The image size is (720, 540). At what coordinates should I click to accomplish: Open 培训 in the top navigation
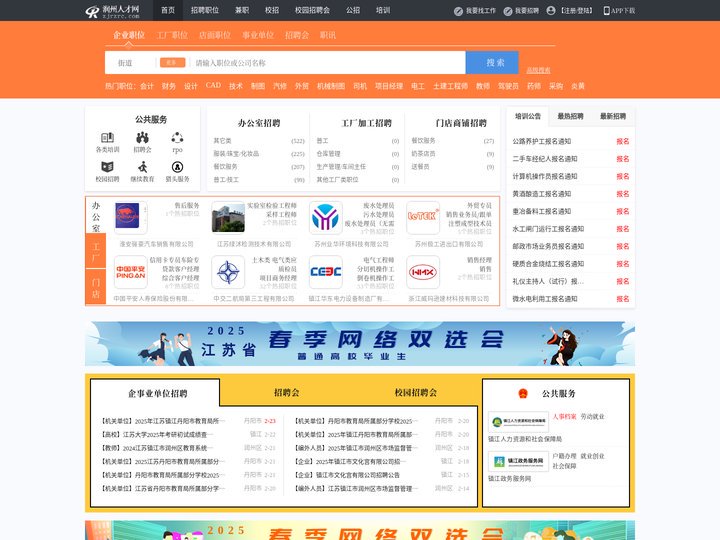(x=383, y=10)
